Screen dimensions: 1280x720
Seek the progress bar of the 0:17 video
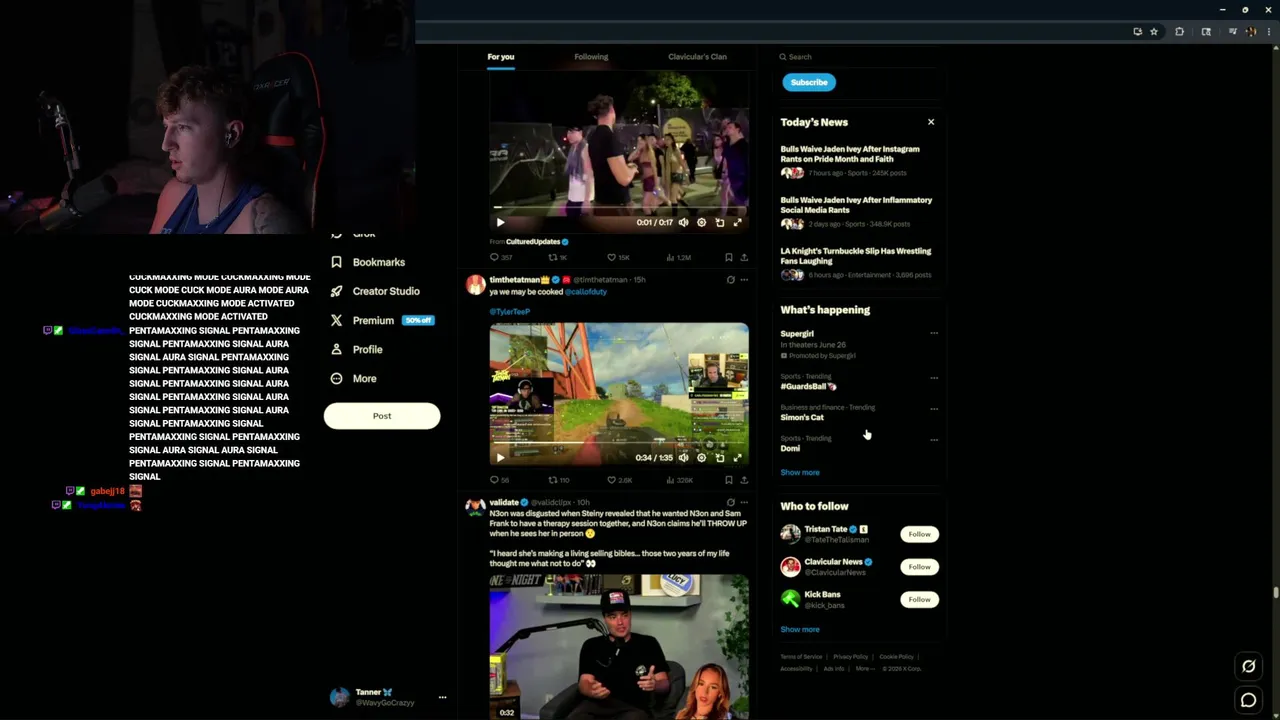tap(619, 208)
